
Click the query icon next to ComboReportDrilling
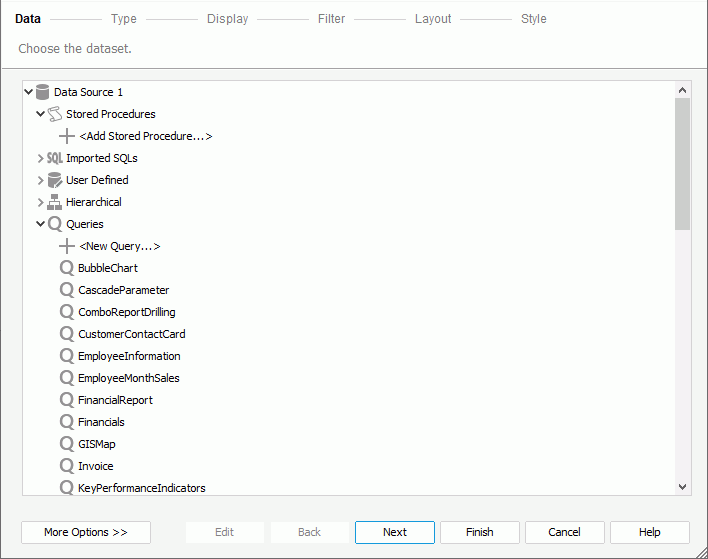click(x=67, y=312)
